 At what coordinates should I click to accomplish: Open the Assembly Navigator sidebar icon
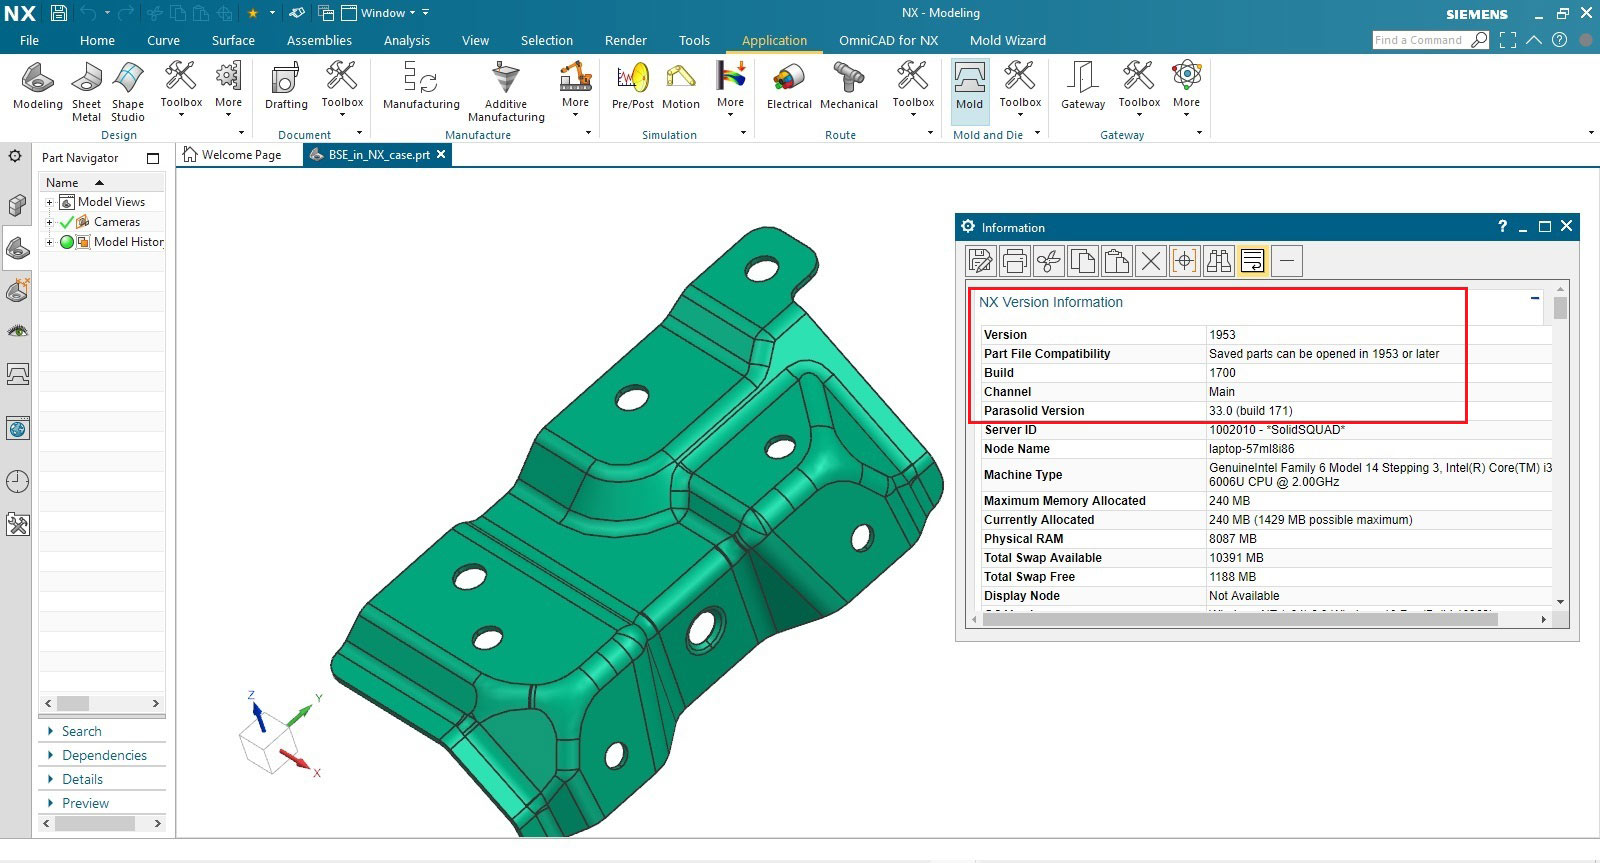click(17, 205)
